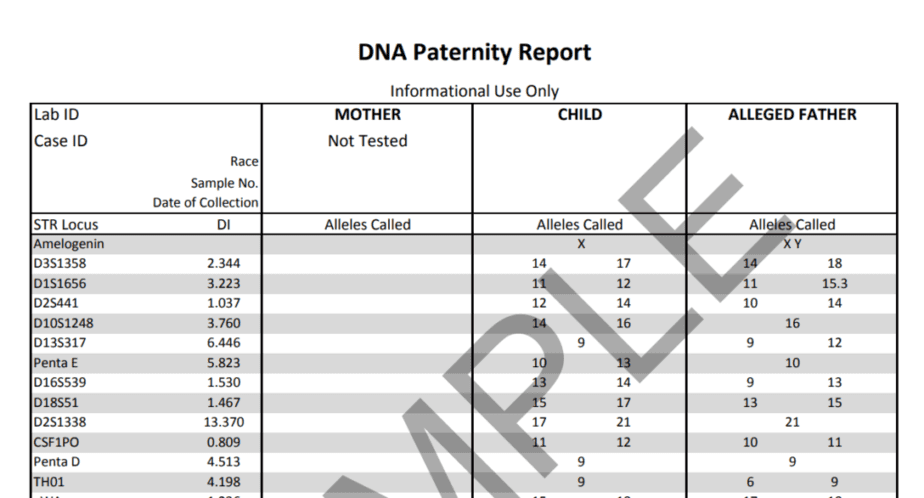Image resolution: width=924 pixels, height=498 pixels.
Task: Select the Lab ID label
Action: click(x=57, y=114)
